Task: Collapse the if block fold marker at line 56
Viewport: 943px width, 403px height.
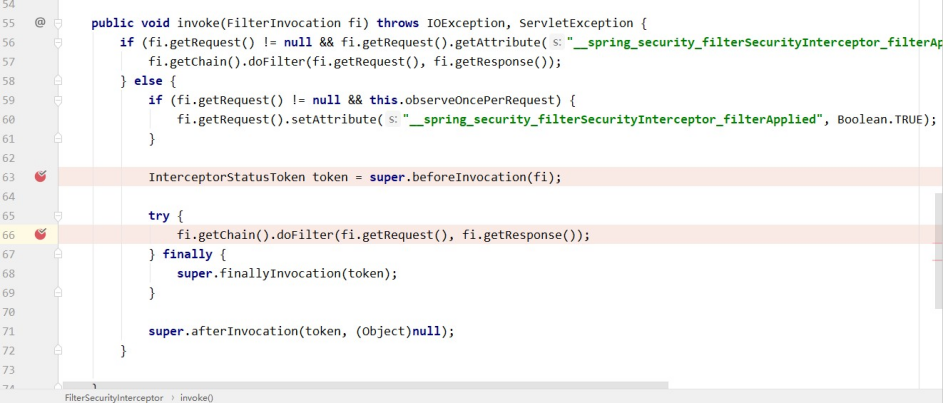Action: click(x=59, y=41)
